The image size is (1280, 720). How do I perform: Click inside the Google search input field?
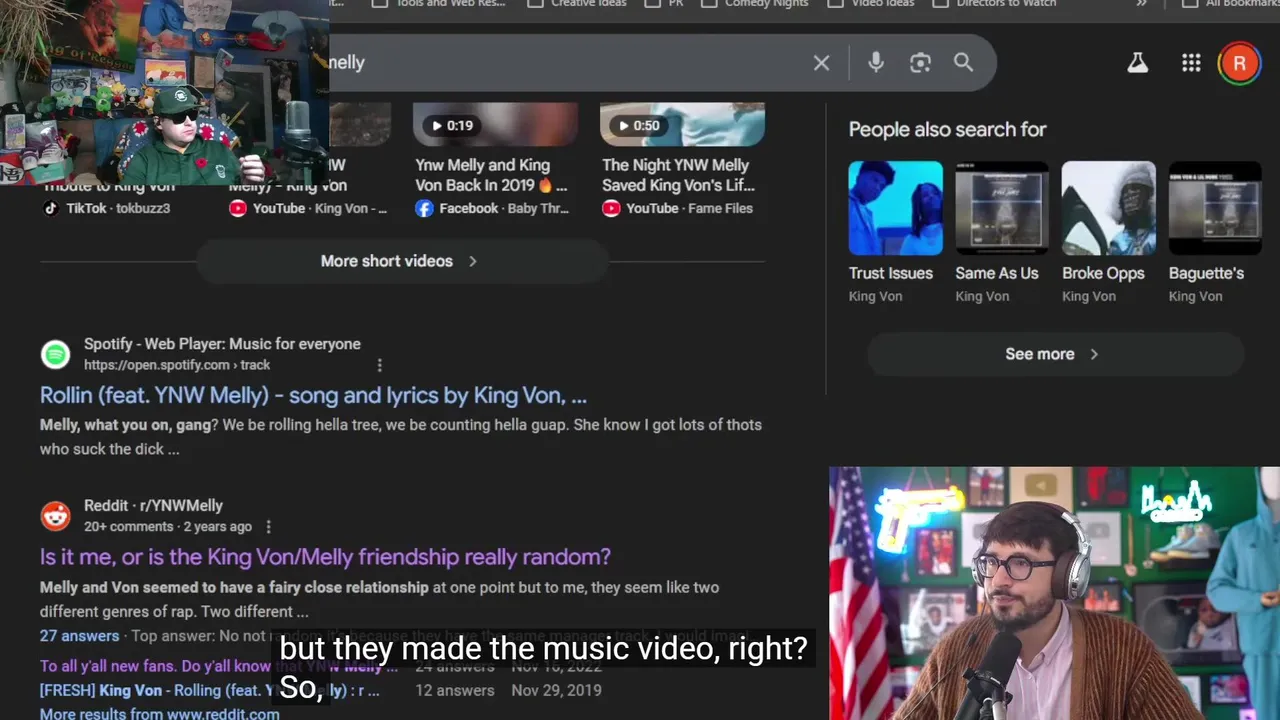click(x=565, y=63)
